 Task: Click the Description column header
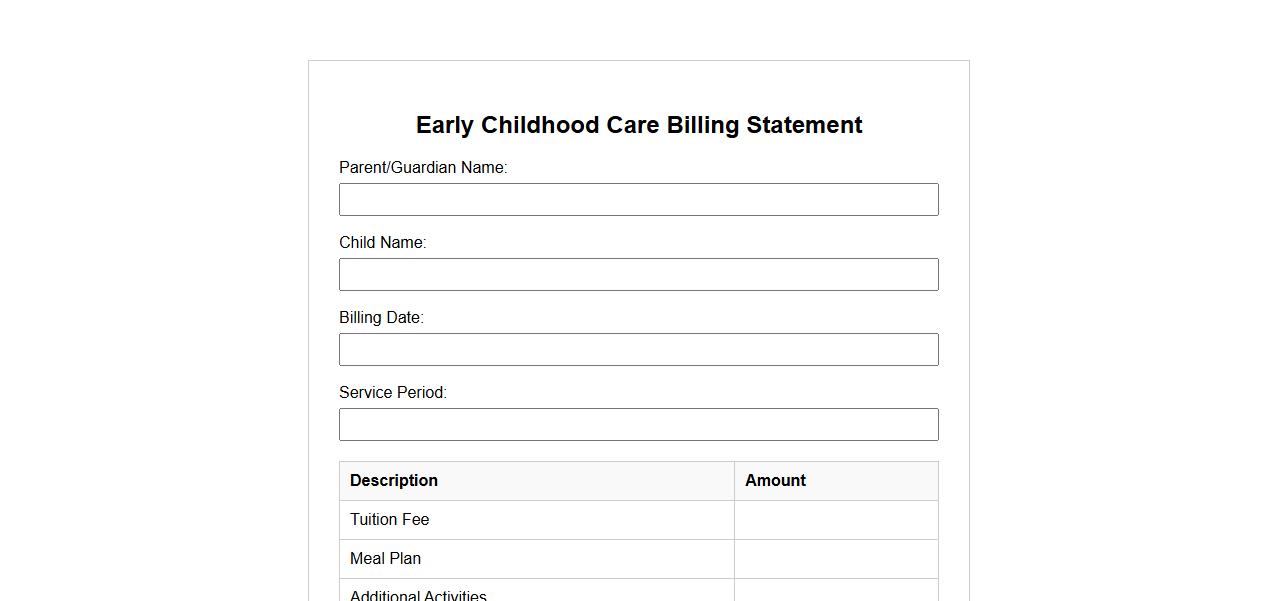tap(394, 481)
